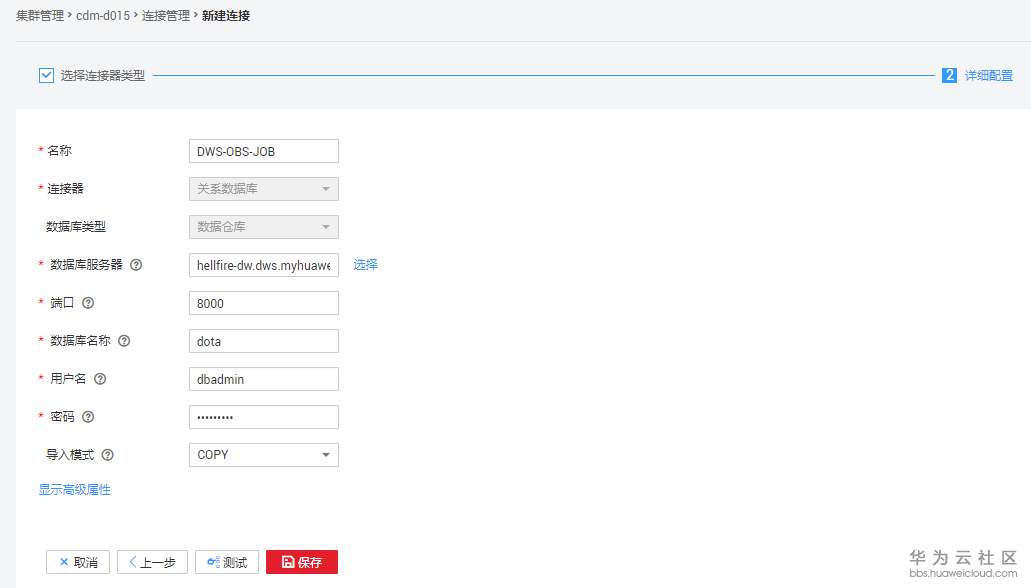
Task: Click help icon next to 用户名
Action: (x=100, y=379)
